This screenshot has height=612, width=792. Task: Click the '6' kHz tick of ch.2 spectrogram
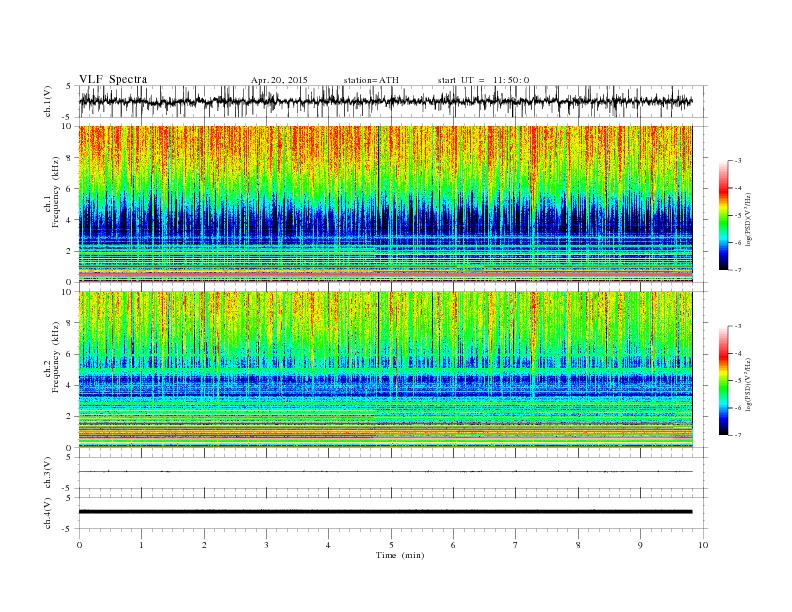point(70,354)
